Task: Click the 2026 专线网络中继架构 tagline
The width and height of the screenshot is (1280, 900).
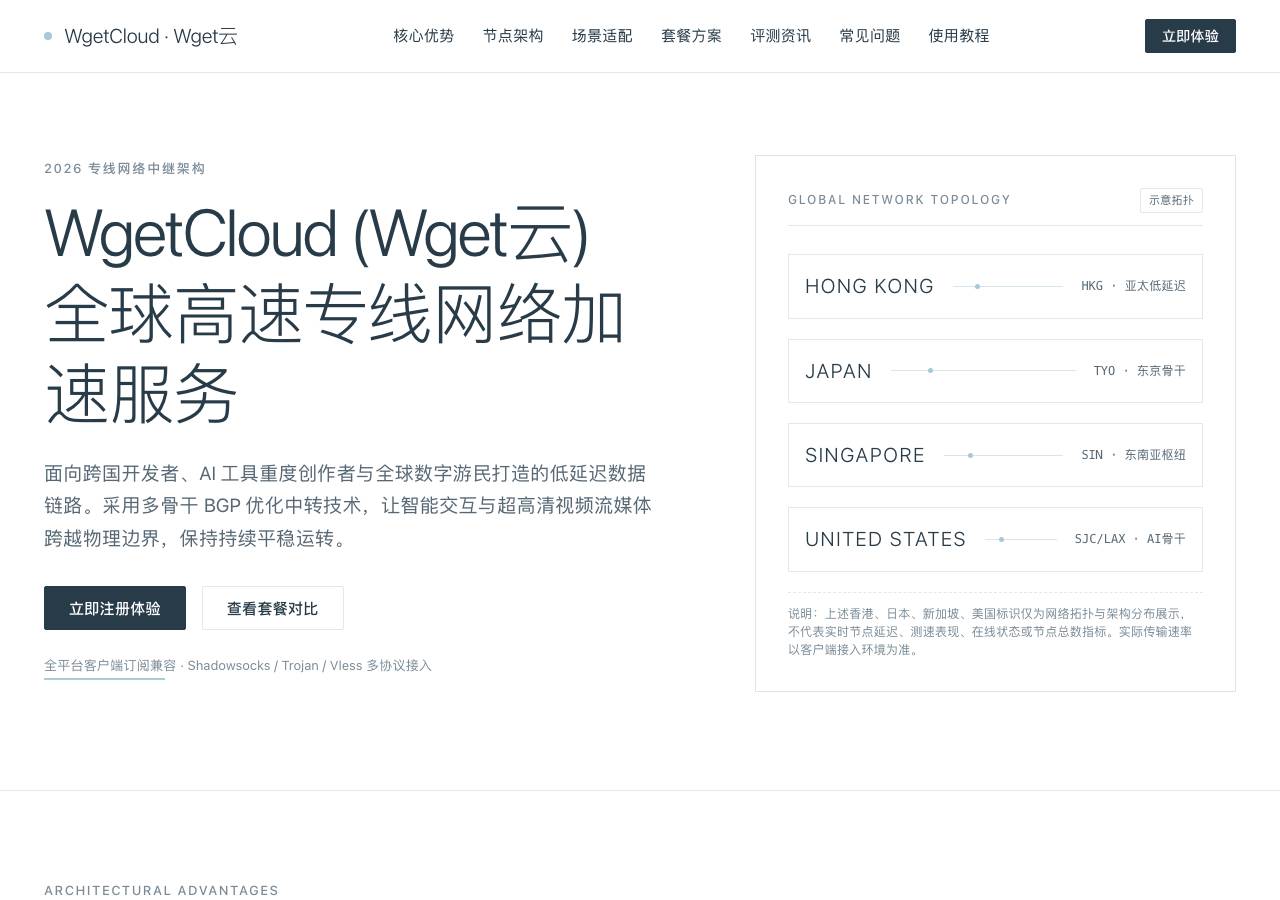Action: (125, 169)
